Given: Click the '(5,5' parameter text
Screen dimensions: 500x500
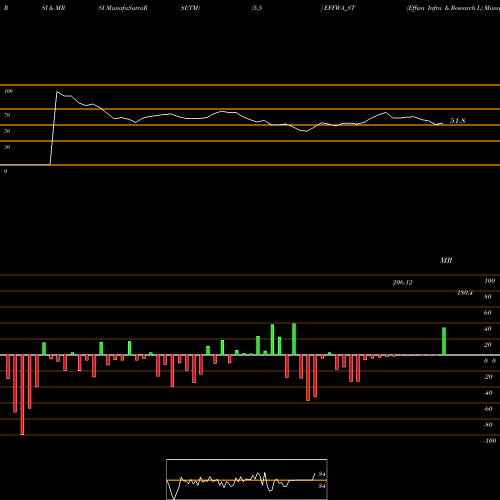Looking at the screenshot, I should pyautogui.click(x=257, y=8).
